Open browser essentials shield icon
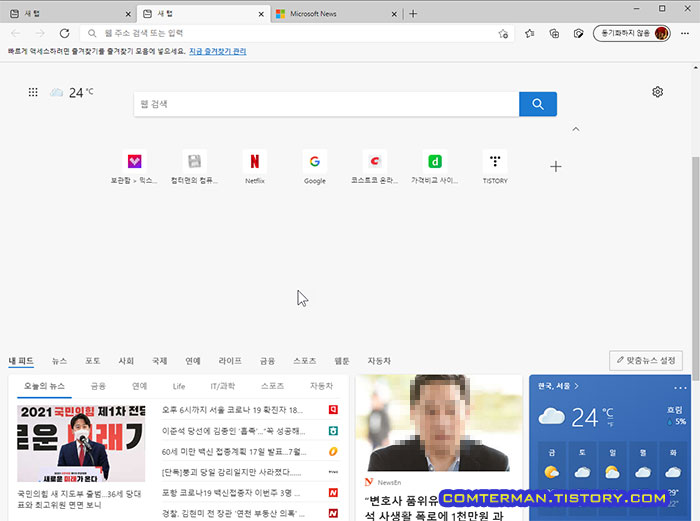The image size is (700, 521). [x=578, y=33]
